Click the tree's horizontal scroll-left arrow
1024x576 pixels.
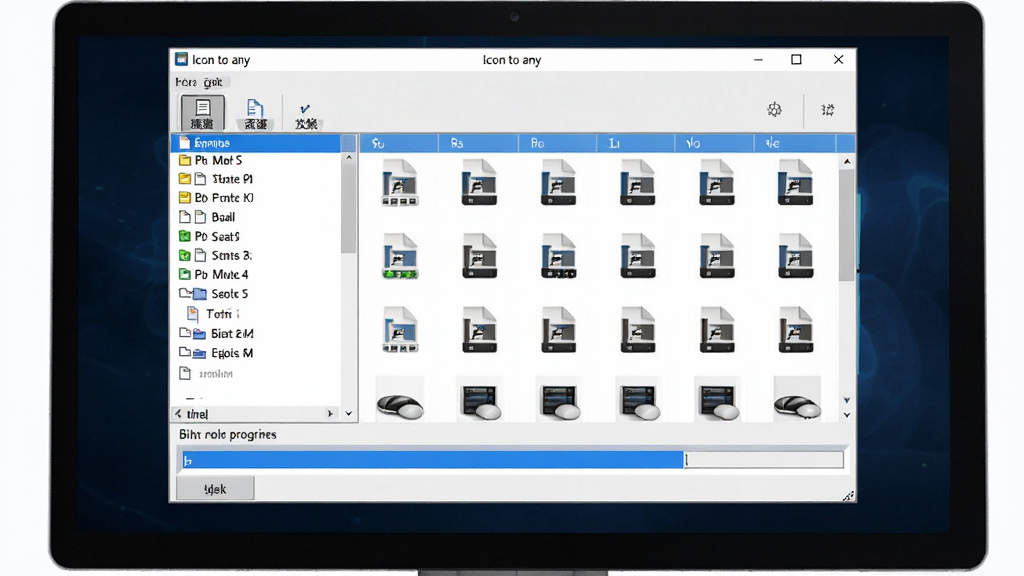(x=178, y=413)
